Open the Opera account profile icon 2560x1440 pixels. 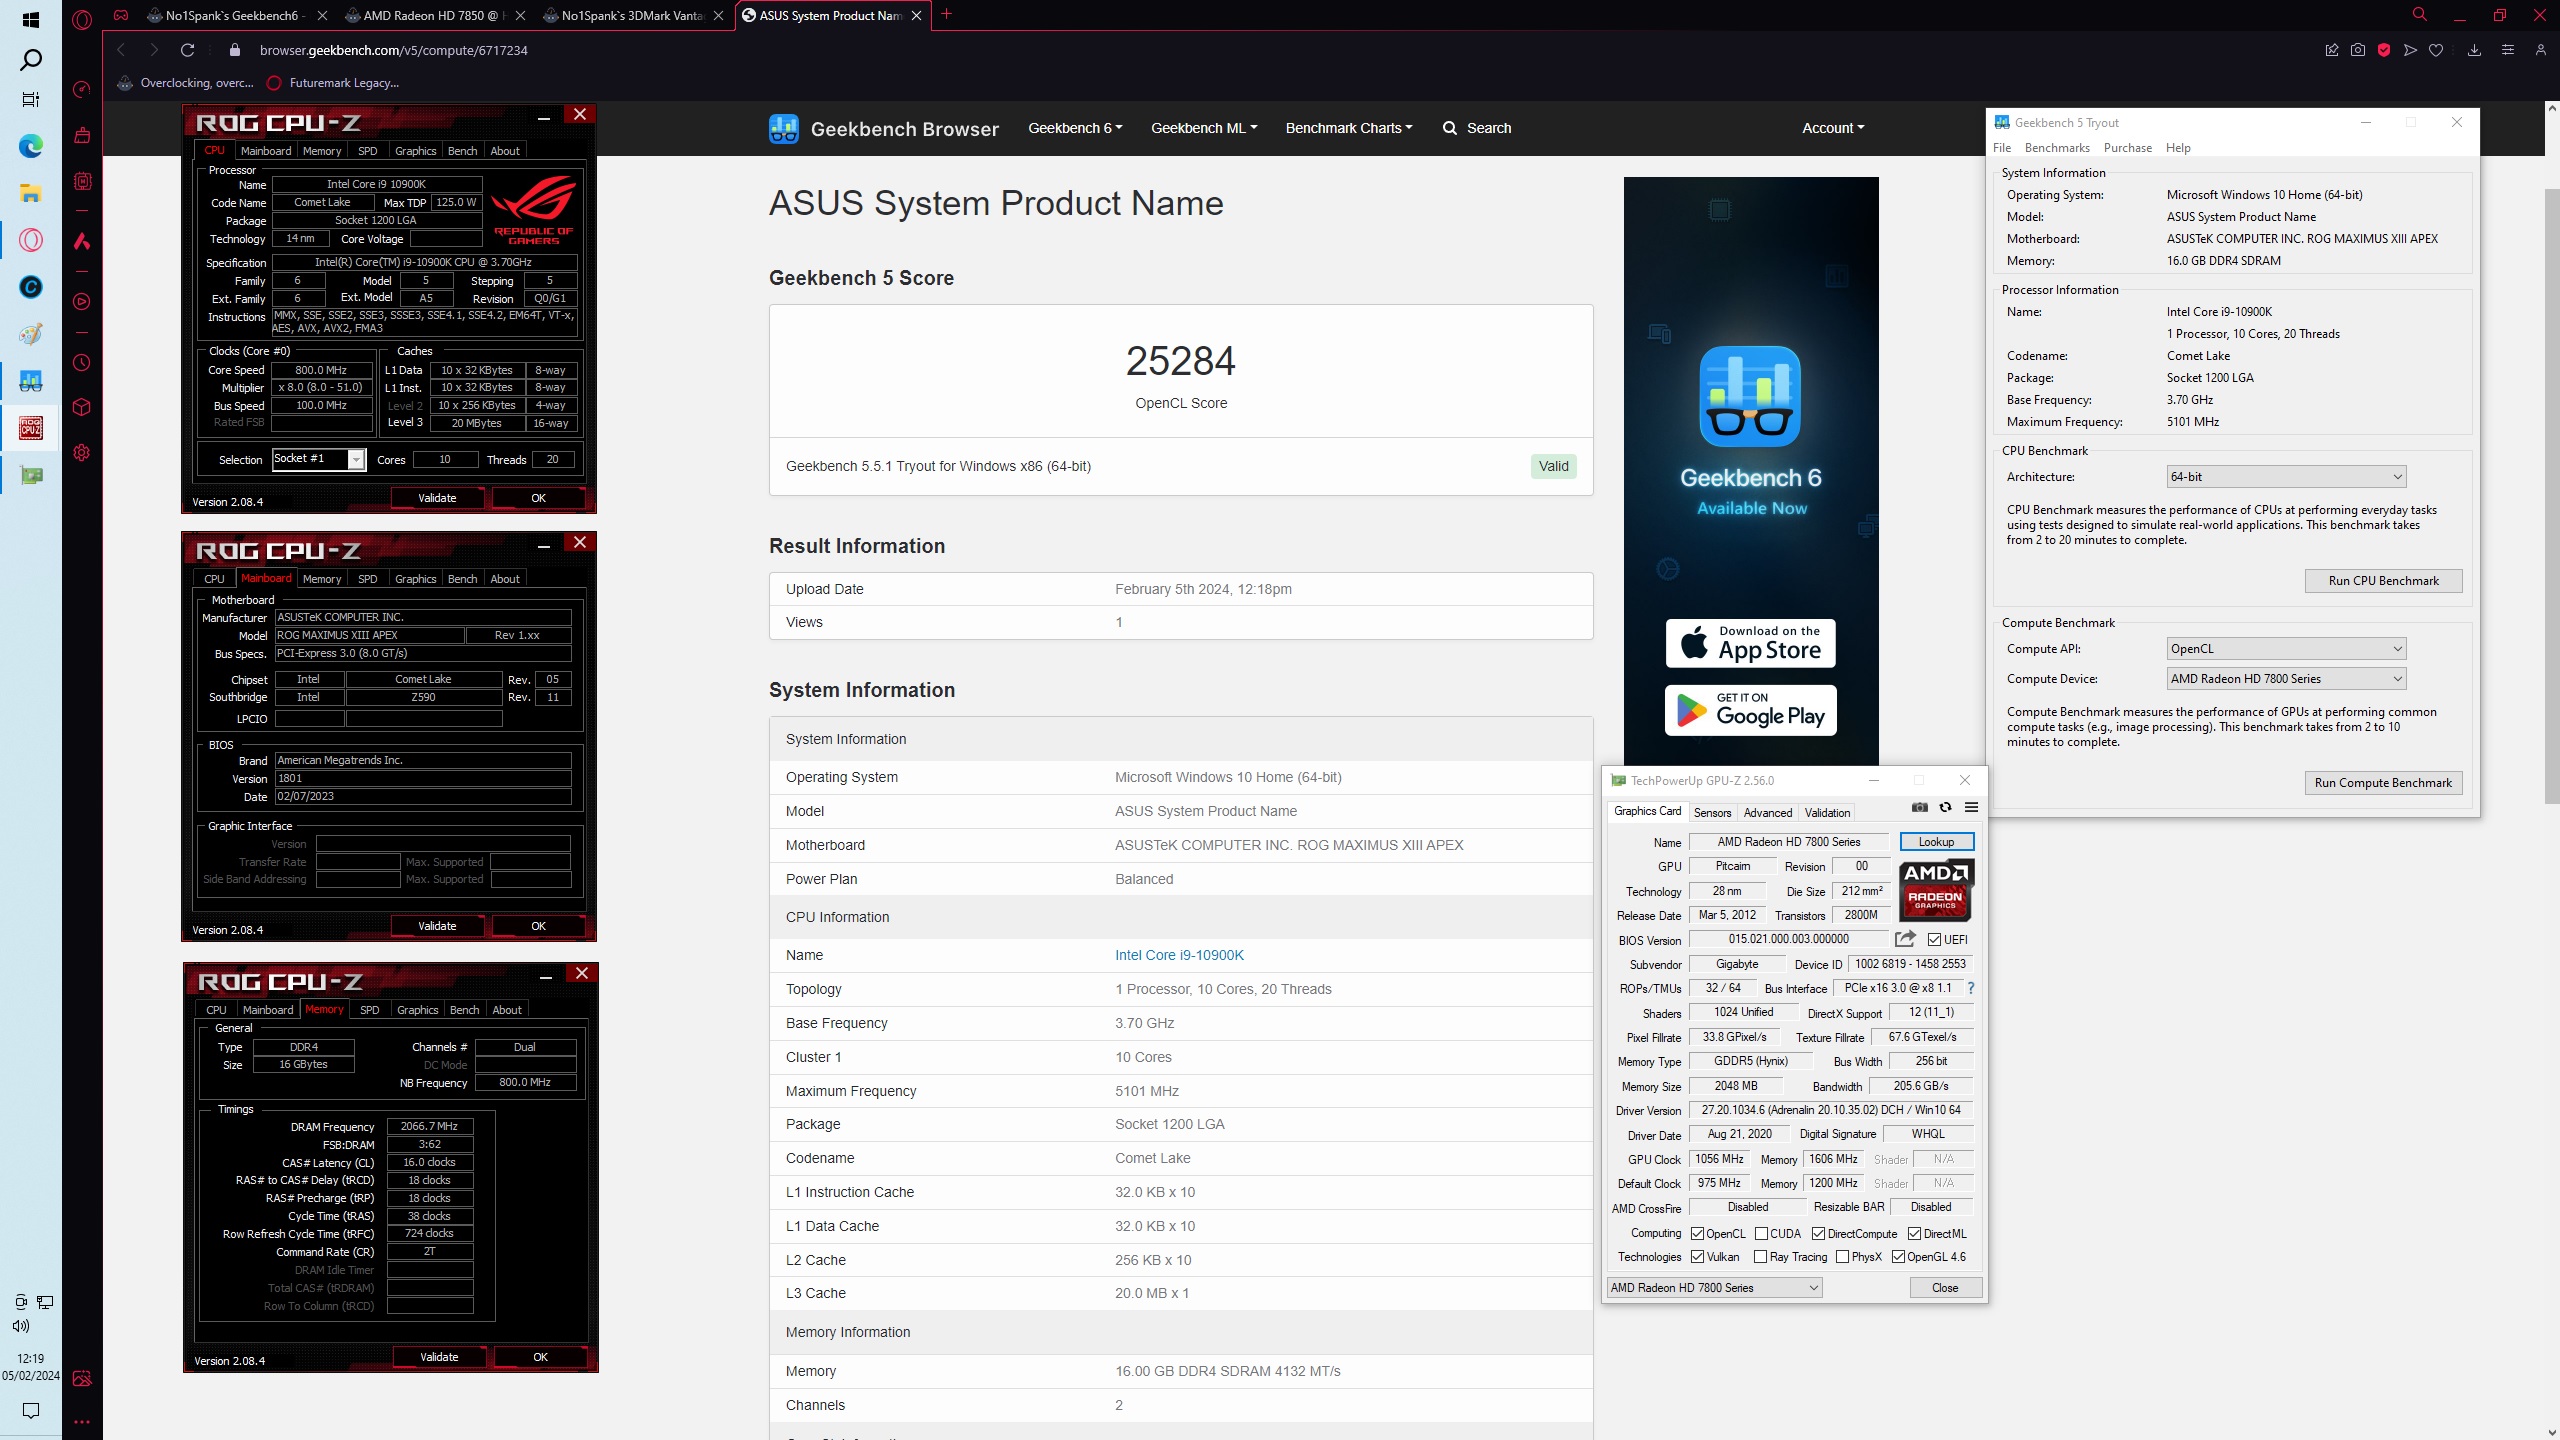[2540, 50]
